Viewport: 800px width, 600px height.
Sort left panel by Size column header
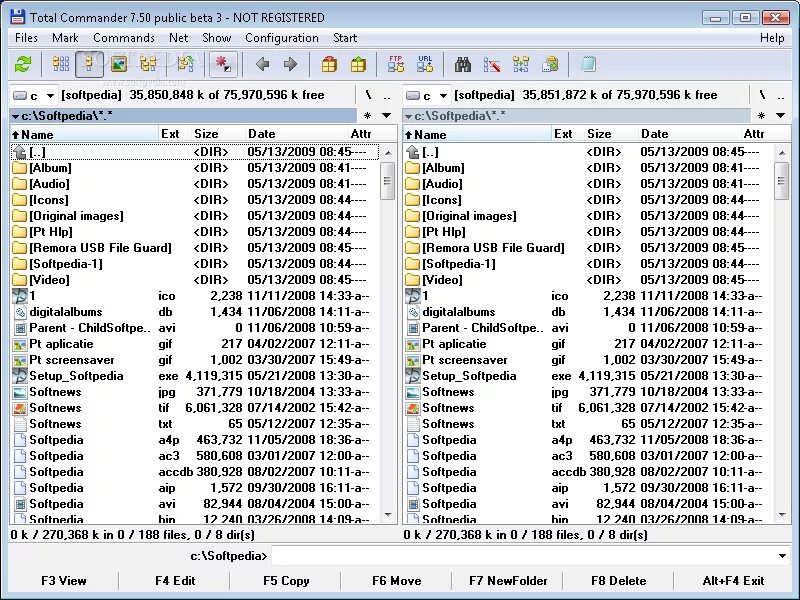point(218,134)
